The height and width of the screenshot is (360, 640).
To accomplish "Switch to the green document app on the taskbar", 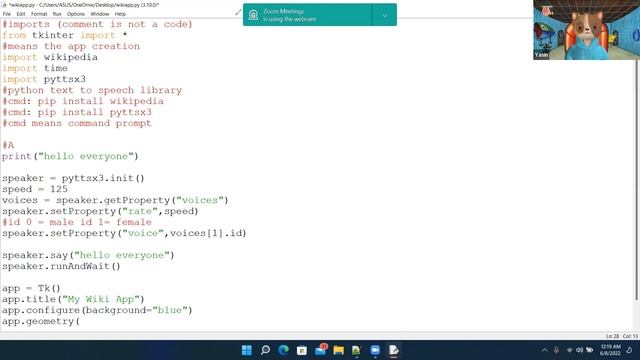I will click(356, 350).
